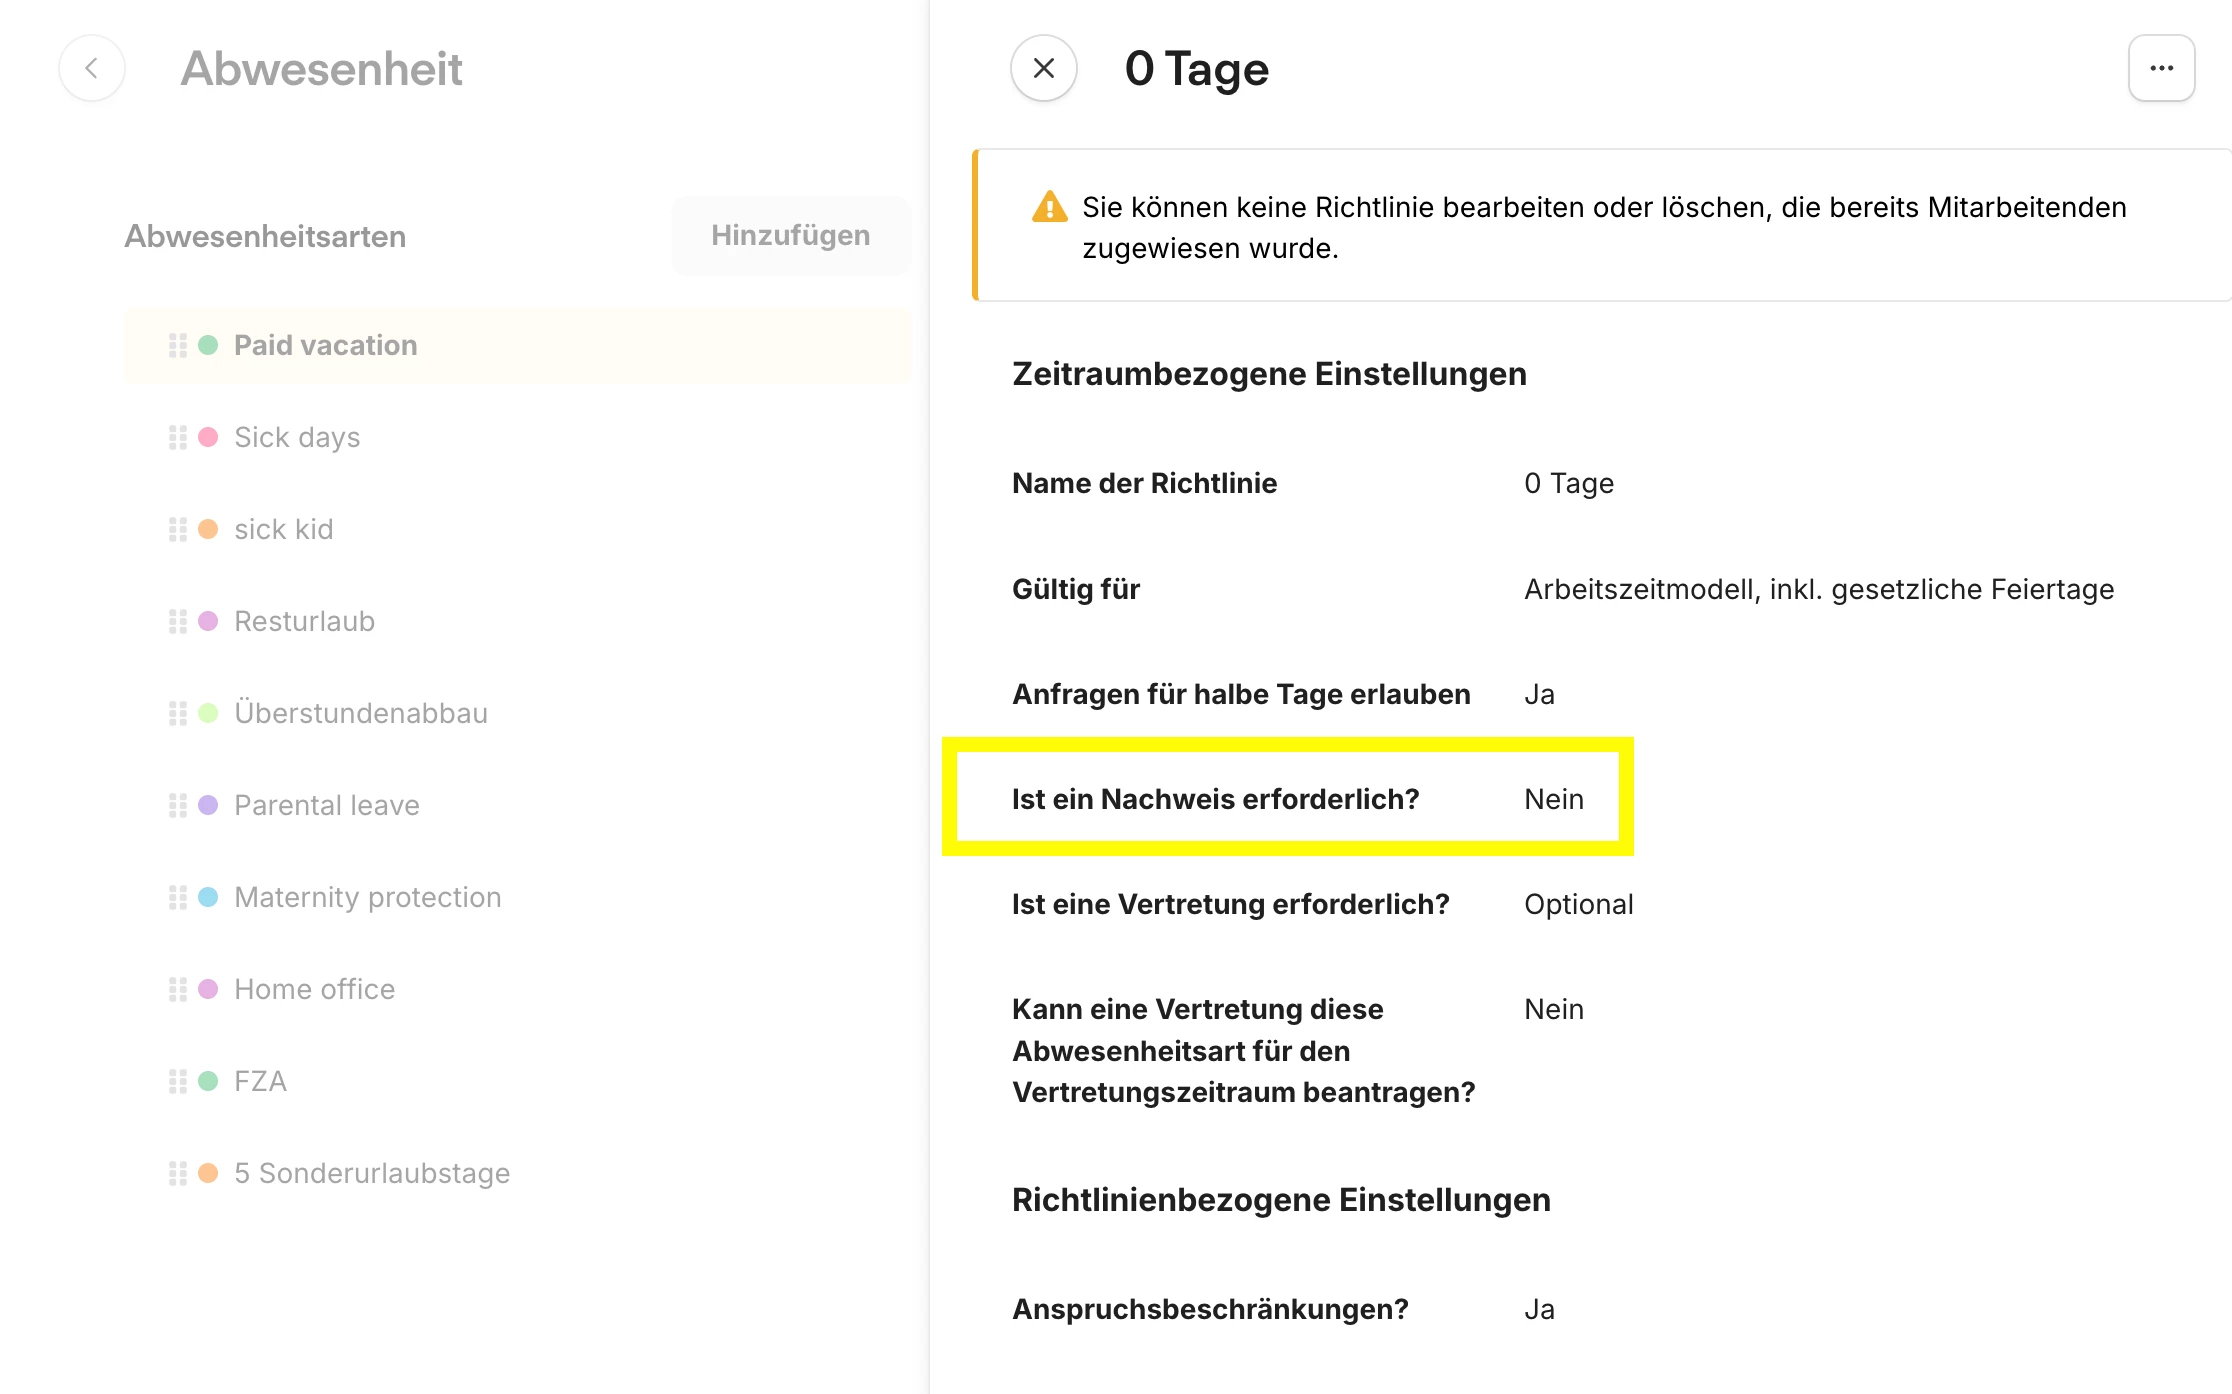Click the back arrow next to Abwesenheit
Viewport: 2232px width, 1394px height.
92,68
